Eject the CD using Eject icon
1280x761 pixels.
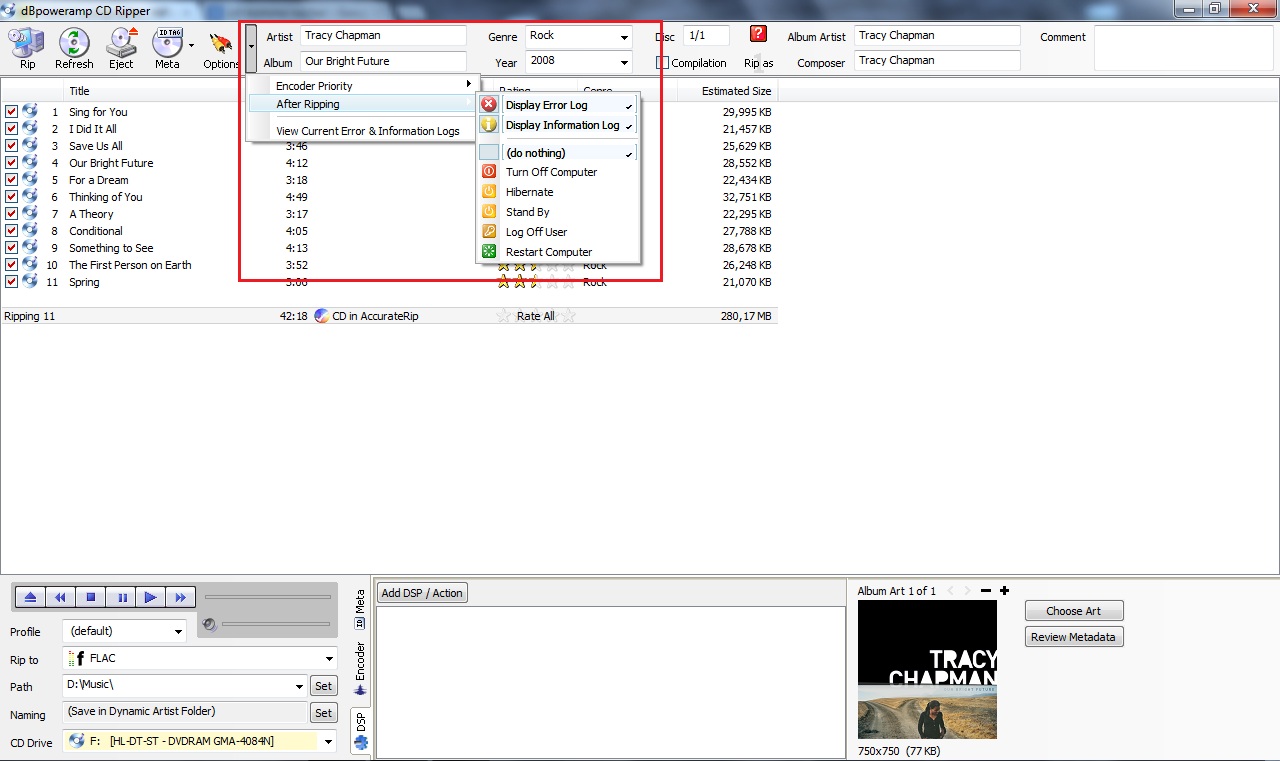[x=121, y=47]
